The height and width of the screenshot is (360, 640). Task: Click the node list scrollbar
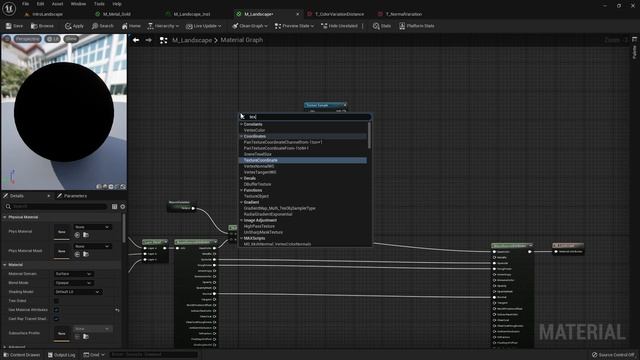[x=369, y=135]
